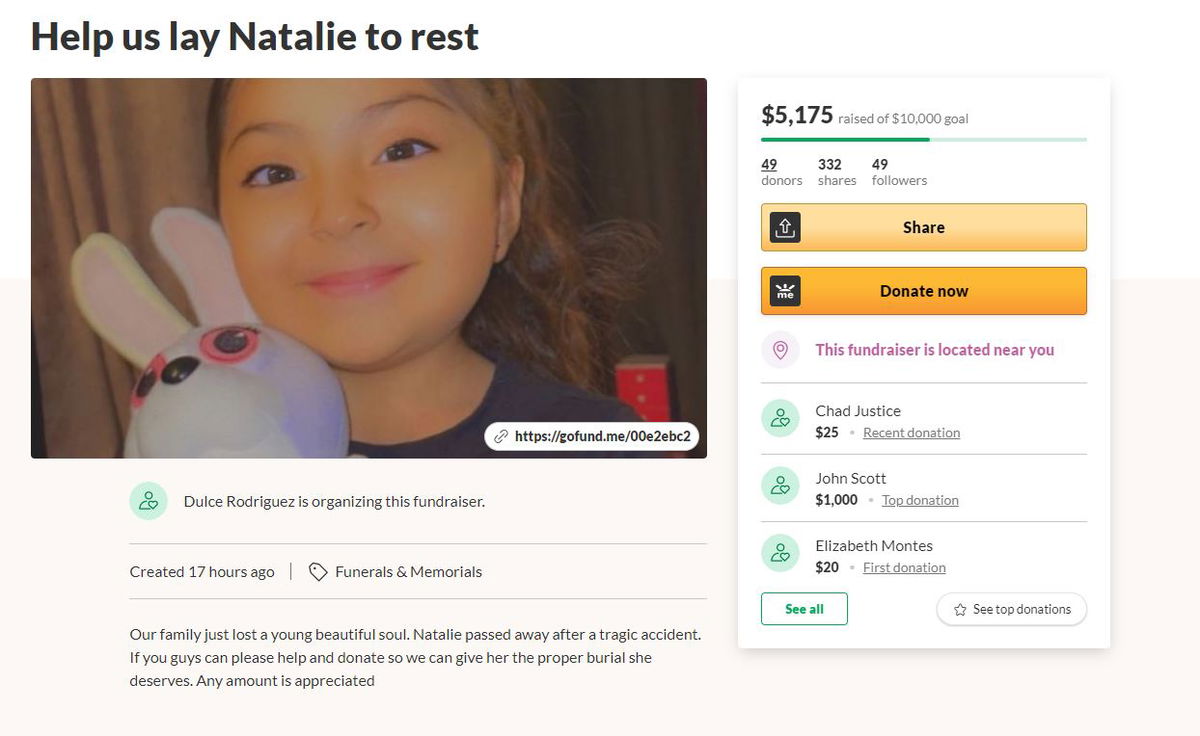Screen dimensions: 1200x736
Task: Click John Scott's donor avatar icon
Action: click(x=780, y=486)
